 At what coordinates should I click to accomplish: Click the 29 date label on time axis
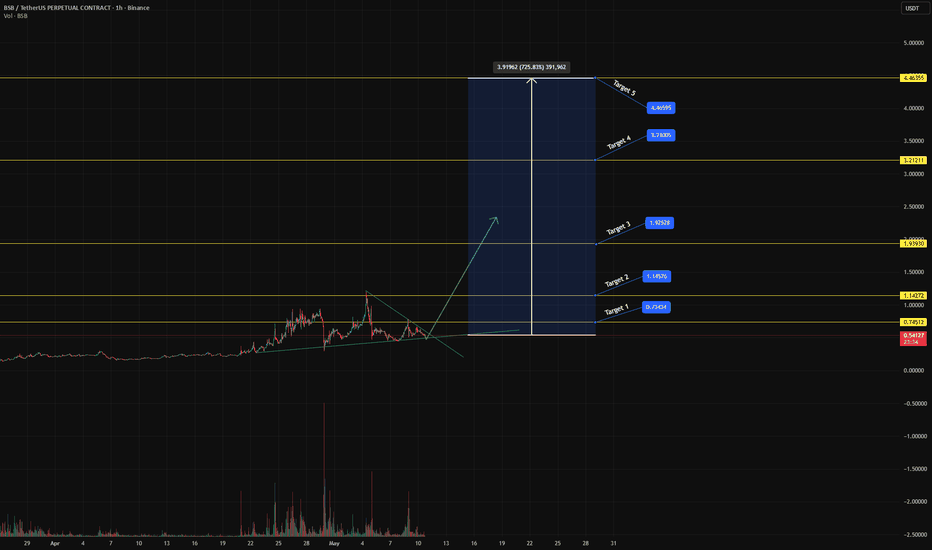pos(27,543)
